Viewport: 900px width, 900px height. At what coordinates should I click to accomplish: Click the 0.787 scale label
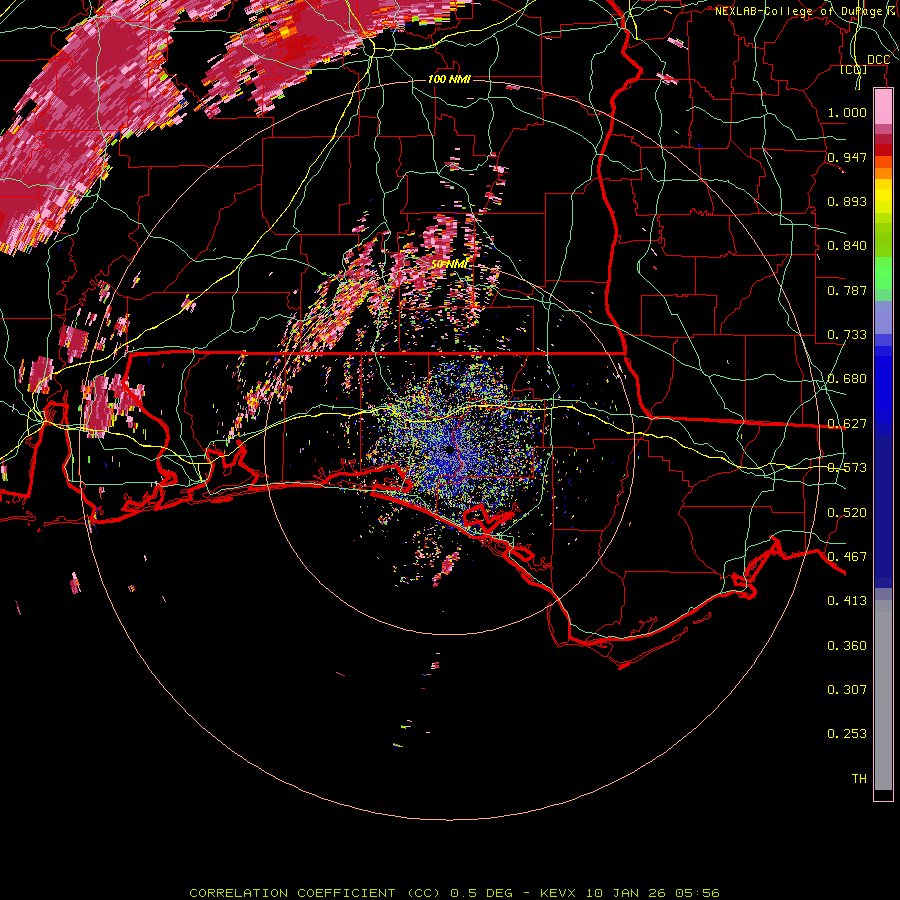click(847, 290)
